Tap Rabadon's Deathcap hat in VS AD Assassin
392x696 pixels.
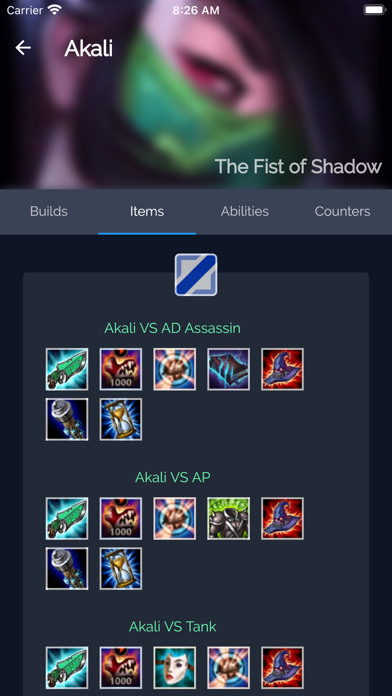tap(282, 369)
